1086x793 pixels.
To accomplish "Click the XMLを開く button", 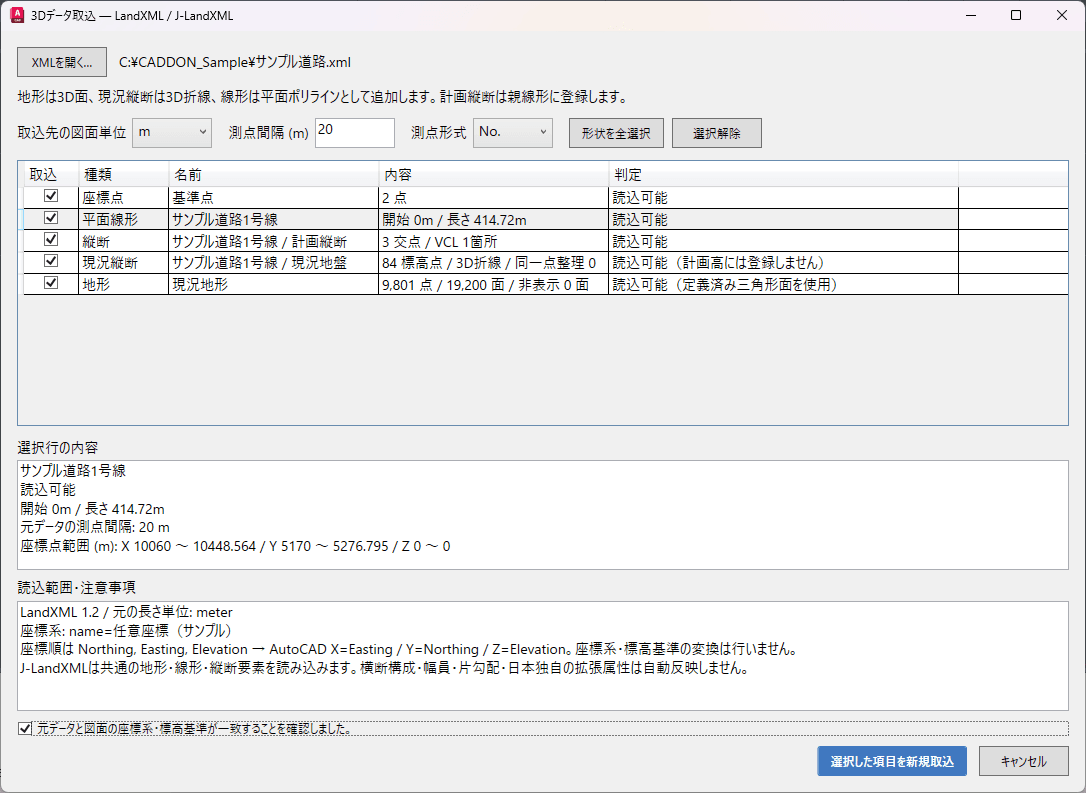I will [62, 62].
